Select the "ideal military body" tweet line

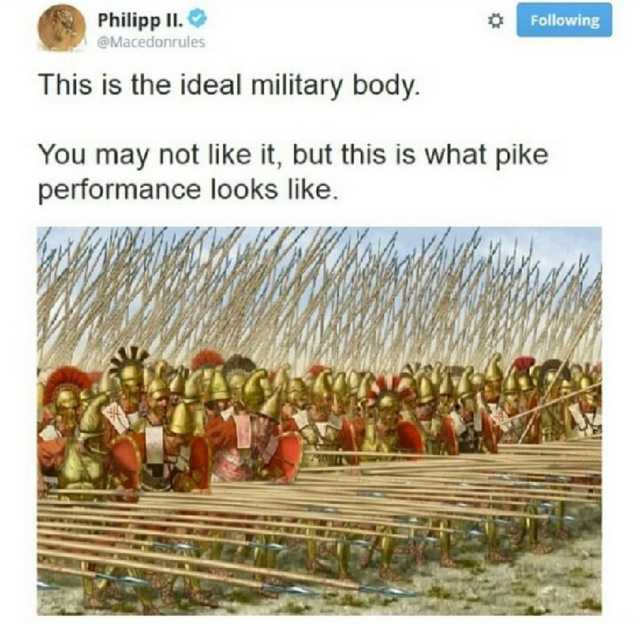(229, 85)
